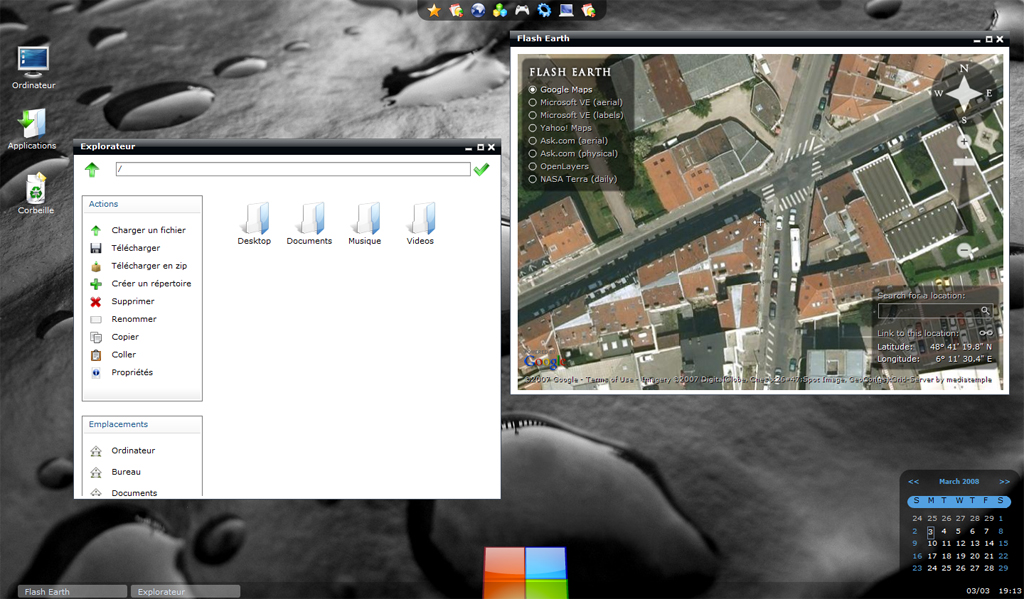The image size is (1024, 599).
Task: Choose Télécharger en zip
Action: pos(138,266)
